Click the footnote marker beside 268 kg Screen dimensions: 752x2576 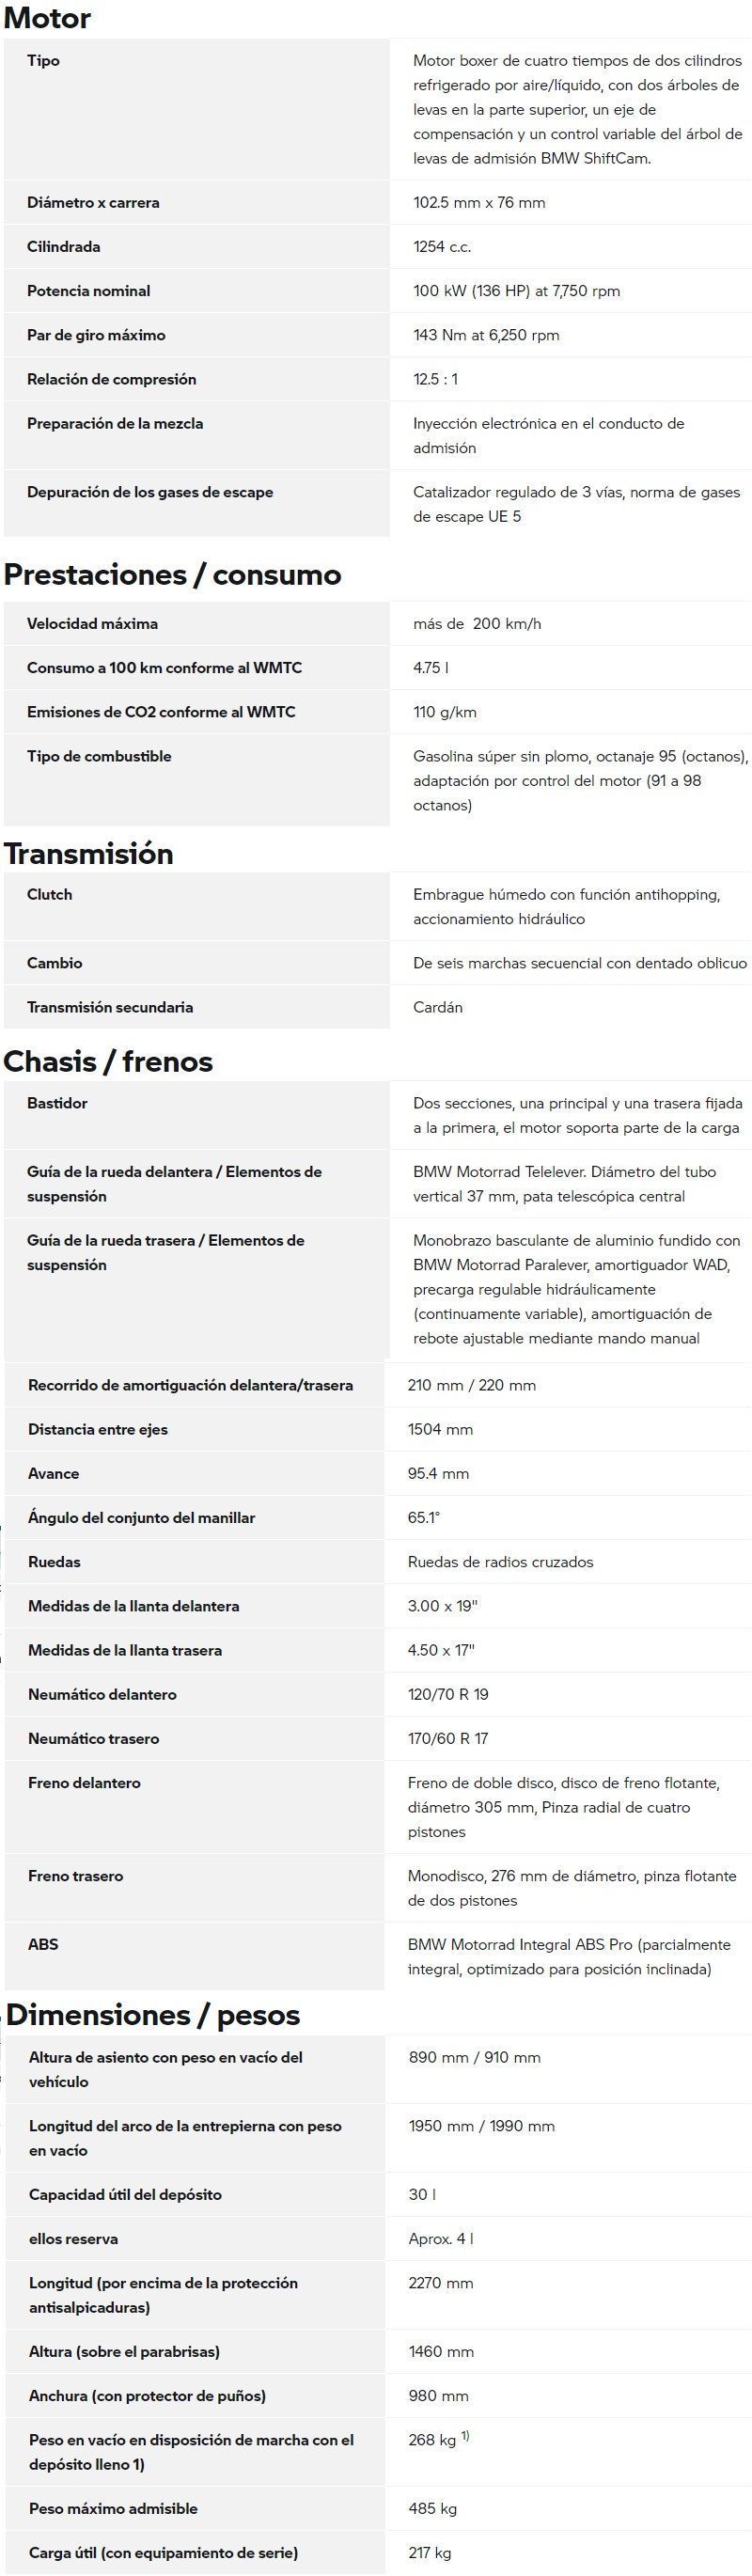point(465,2435)
